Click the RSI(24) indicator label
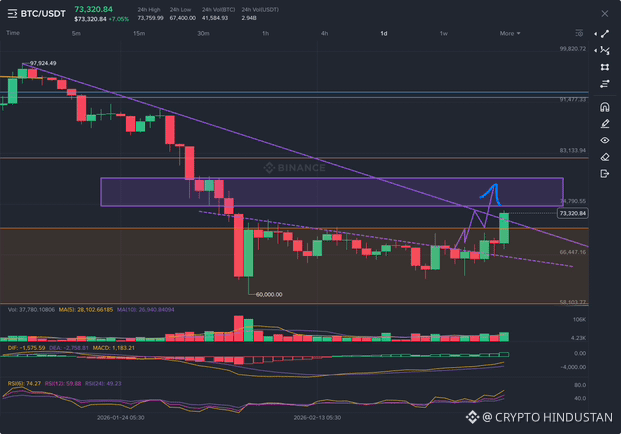Viewport: 621px width, 434px height. click(103, 383)
